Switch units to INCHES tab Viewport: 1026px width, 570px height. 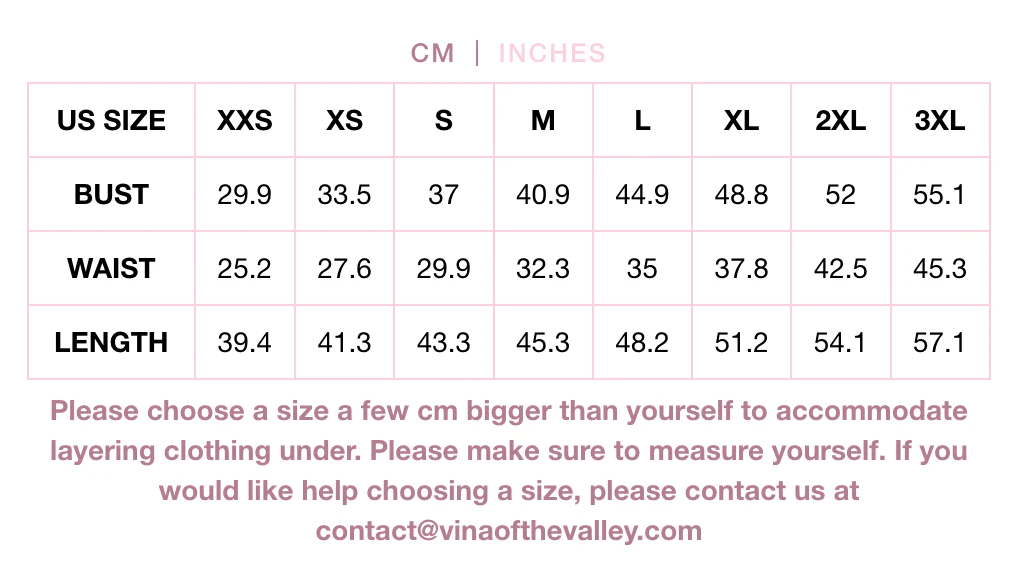(x=552, y=53)
